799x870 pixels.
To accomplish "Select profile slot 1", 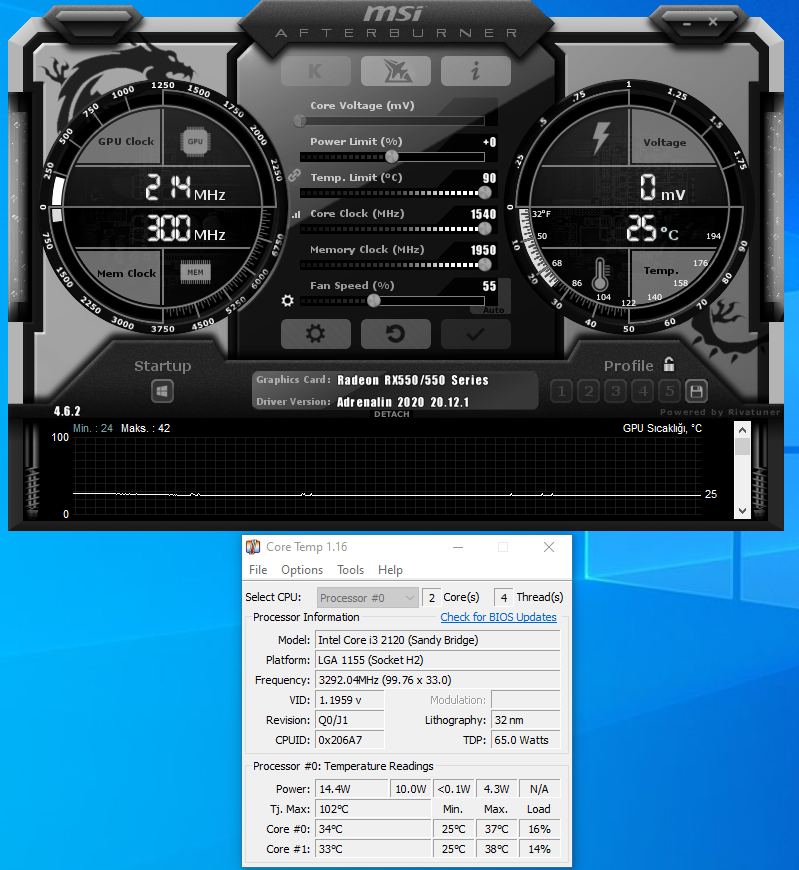I will click(x=562, y=392).
